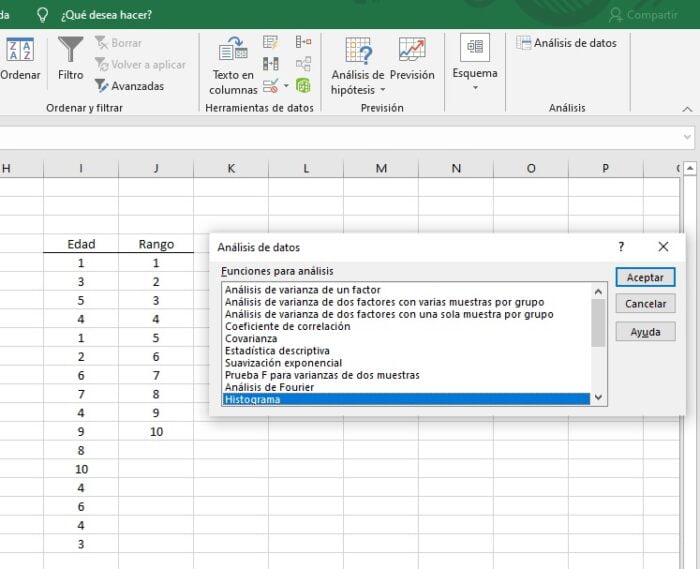Open Análisis de hipótesis menu
Screen dimensions: 700x569
click(x=358, y=66)
